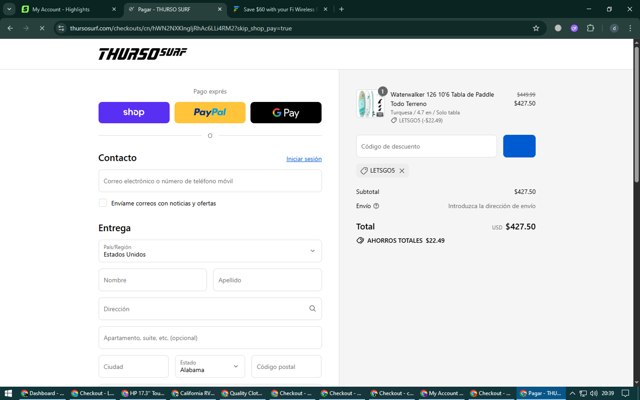Close the Pagar - THURSO SURF tab
The height and width of the screenshot is (400, 640).
click(x=220, y=9)
